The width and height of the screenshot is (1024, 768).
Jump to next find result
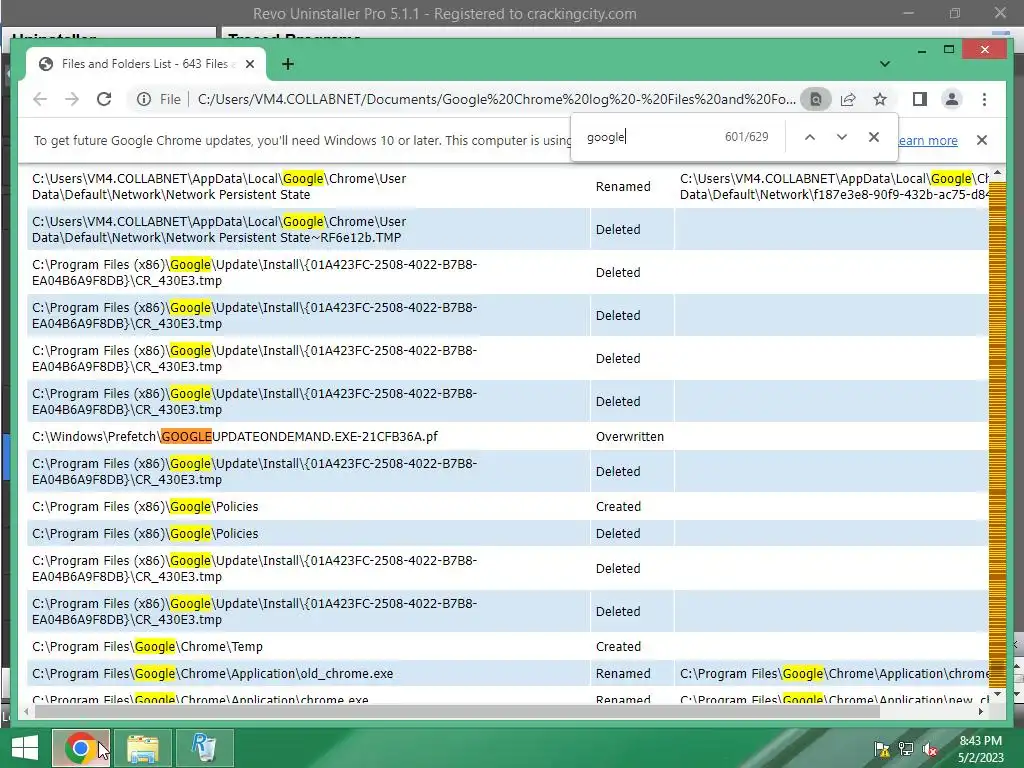point(842,137)
